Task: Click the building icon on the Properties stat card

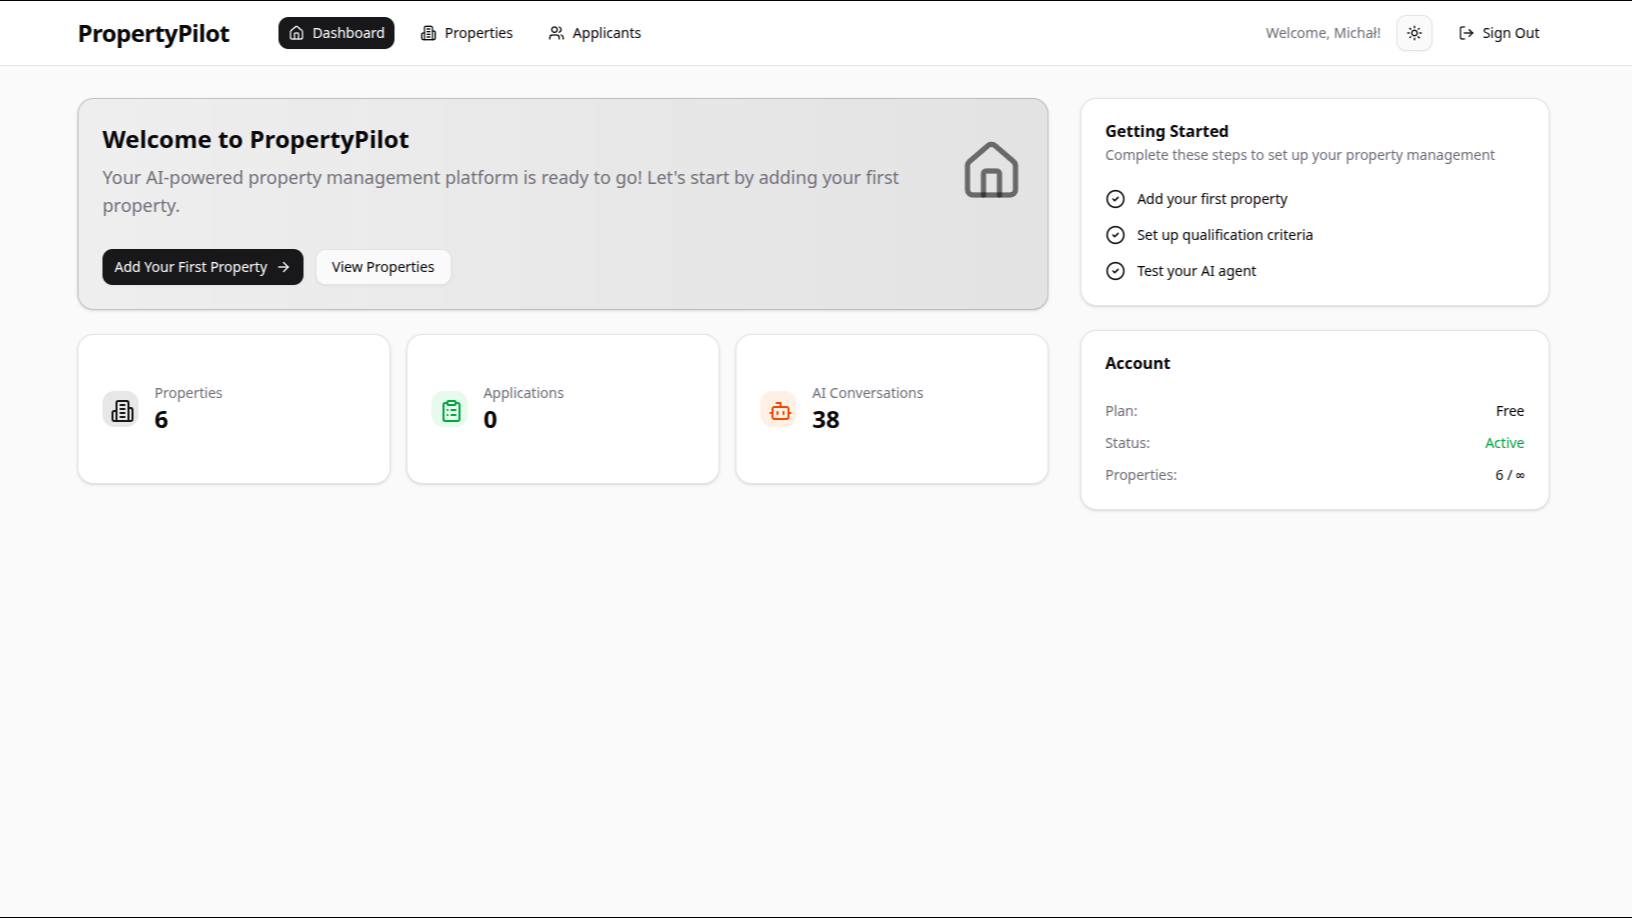Action: coord(121,408)
